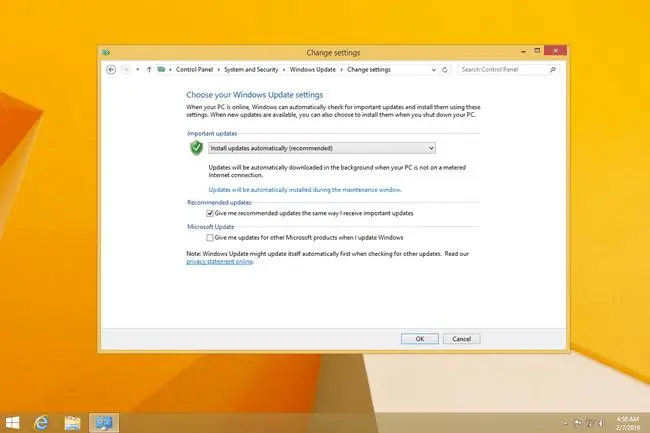Open maintenance window updates link

coord(305,190)
